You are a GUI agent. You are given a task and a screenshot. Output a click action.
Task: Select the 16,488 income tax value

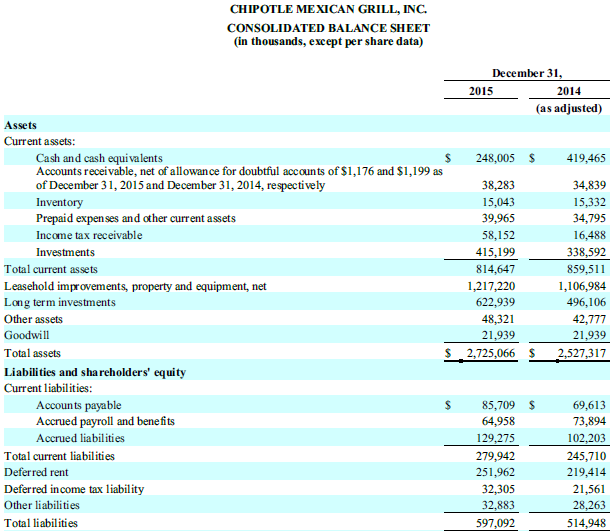[x=589, y=235]
